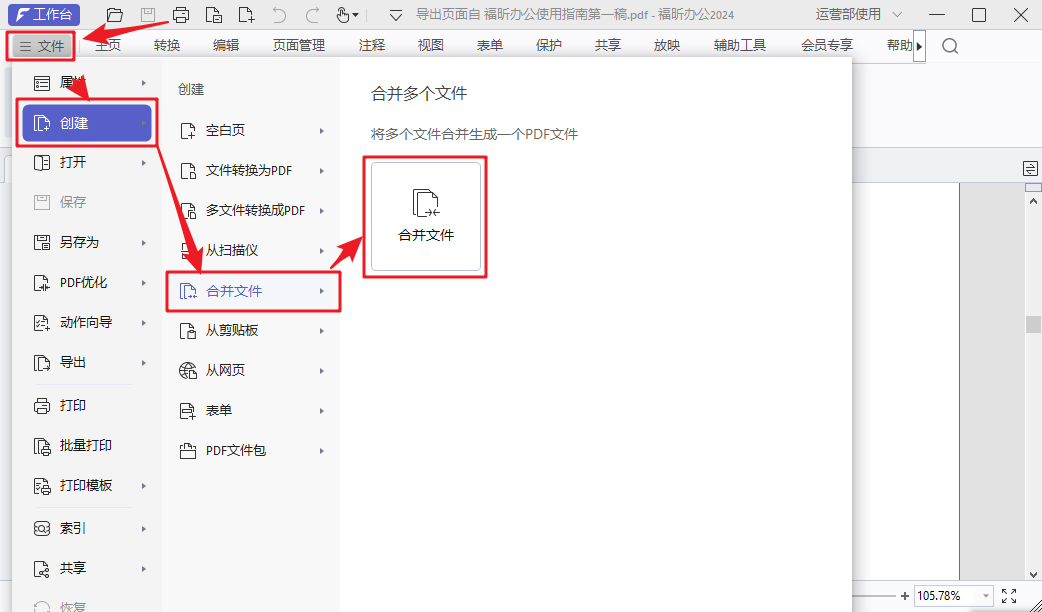Click the vertical scrollbar down arrow
This screenshot has height=612, width=1042.
(x=1033, y=574)
